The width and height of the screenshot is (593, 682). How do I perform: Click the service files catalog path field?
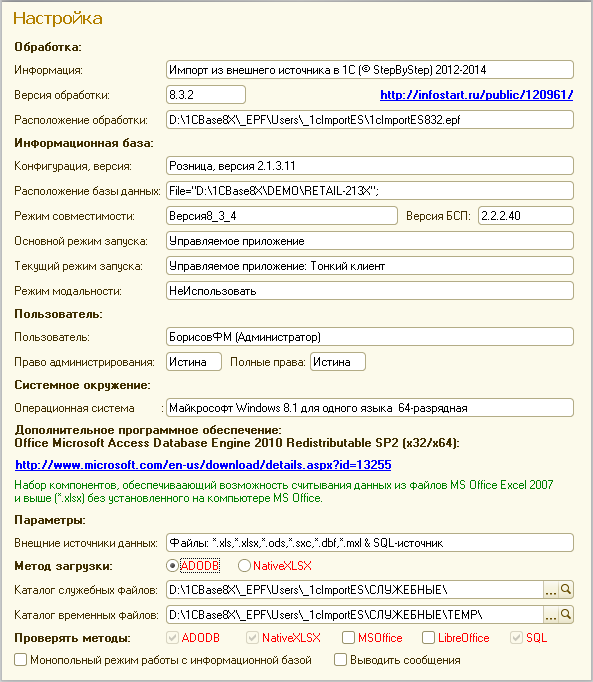point(355,590)
